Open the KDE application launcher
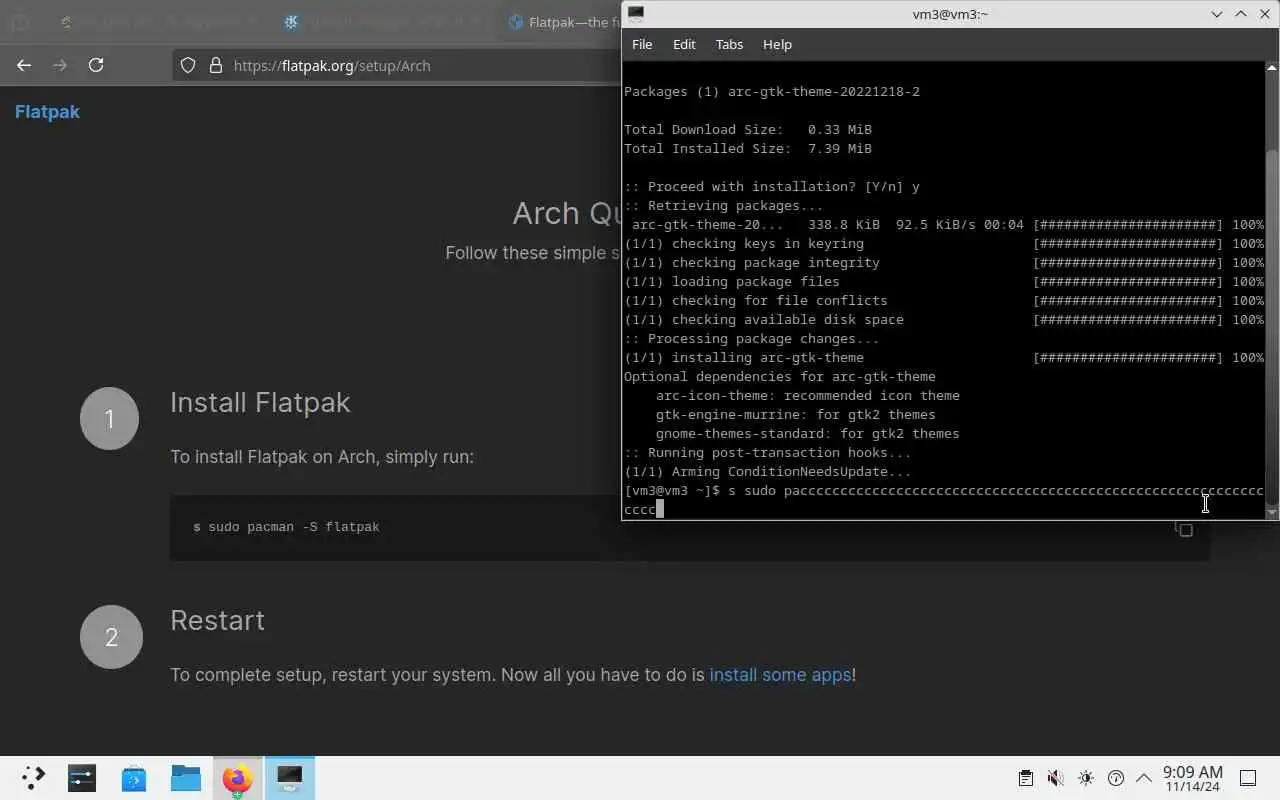 pyautogui.click(x=33, y=778)
